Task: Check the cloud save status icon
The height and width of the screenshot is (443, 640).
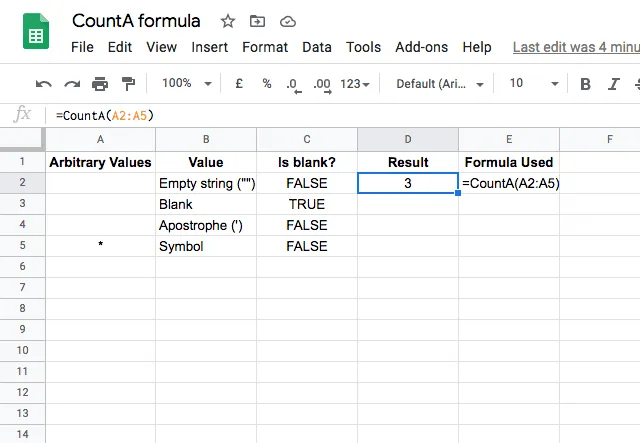Action: tap(288, 21)
